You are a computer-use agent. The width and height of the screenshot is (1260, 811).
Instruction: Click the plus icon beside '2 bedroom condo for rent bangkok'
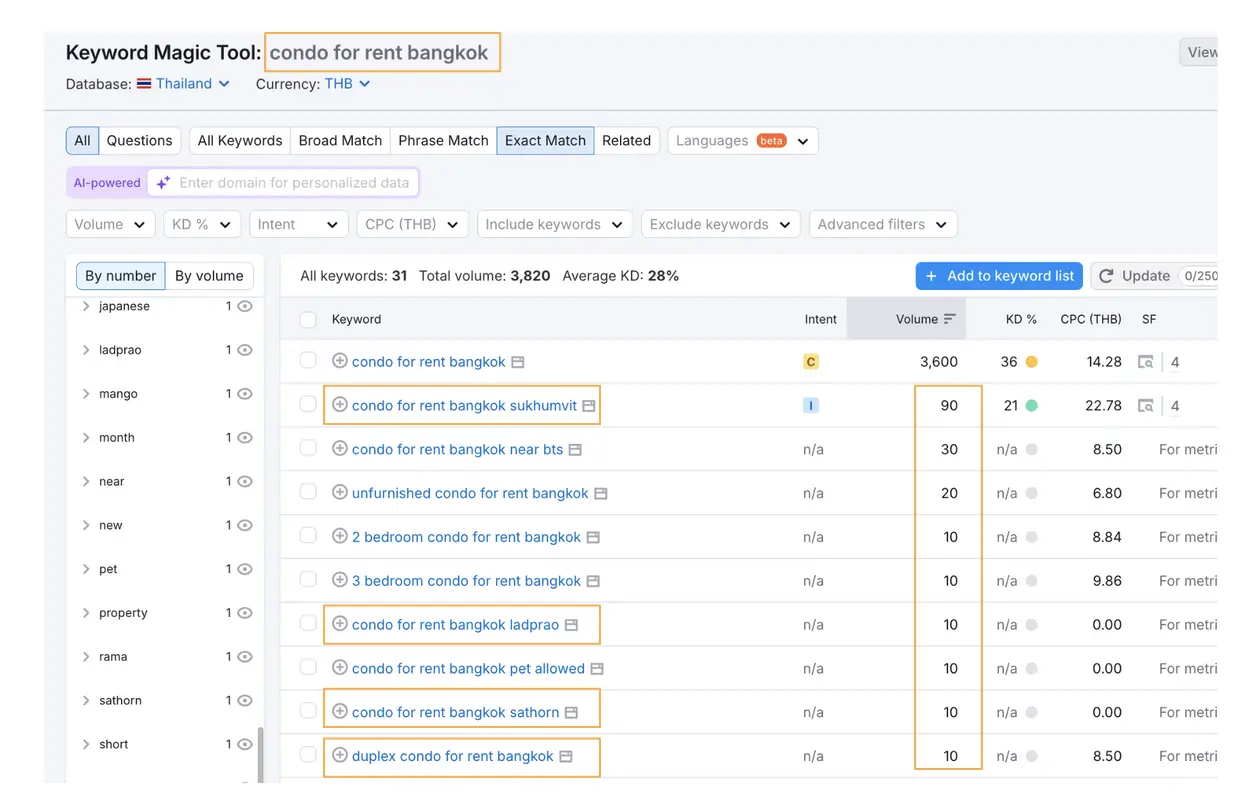(x=340, y=536)
